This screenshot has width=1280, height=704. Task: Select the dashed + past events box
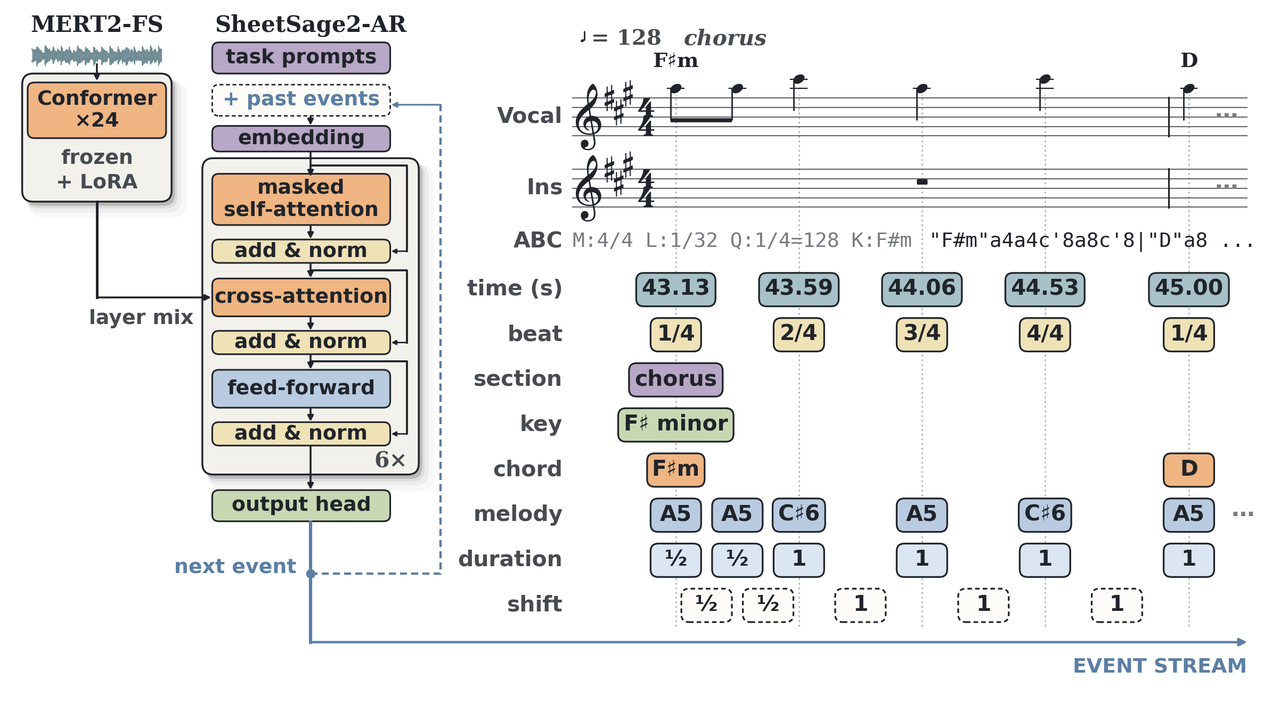coord(301,99)
